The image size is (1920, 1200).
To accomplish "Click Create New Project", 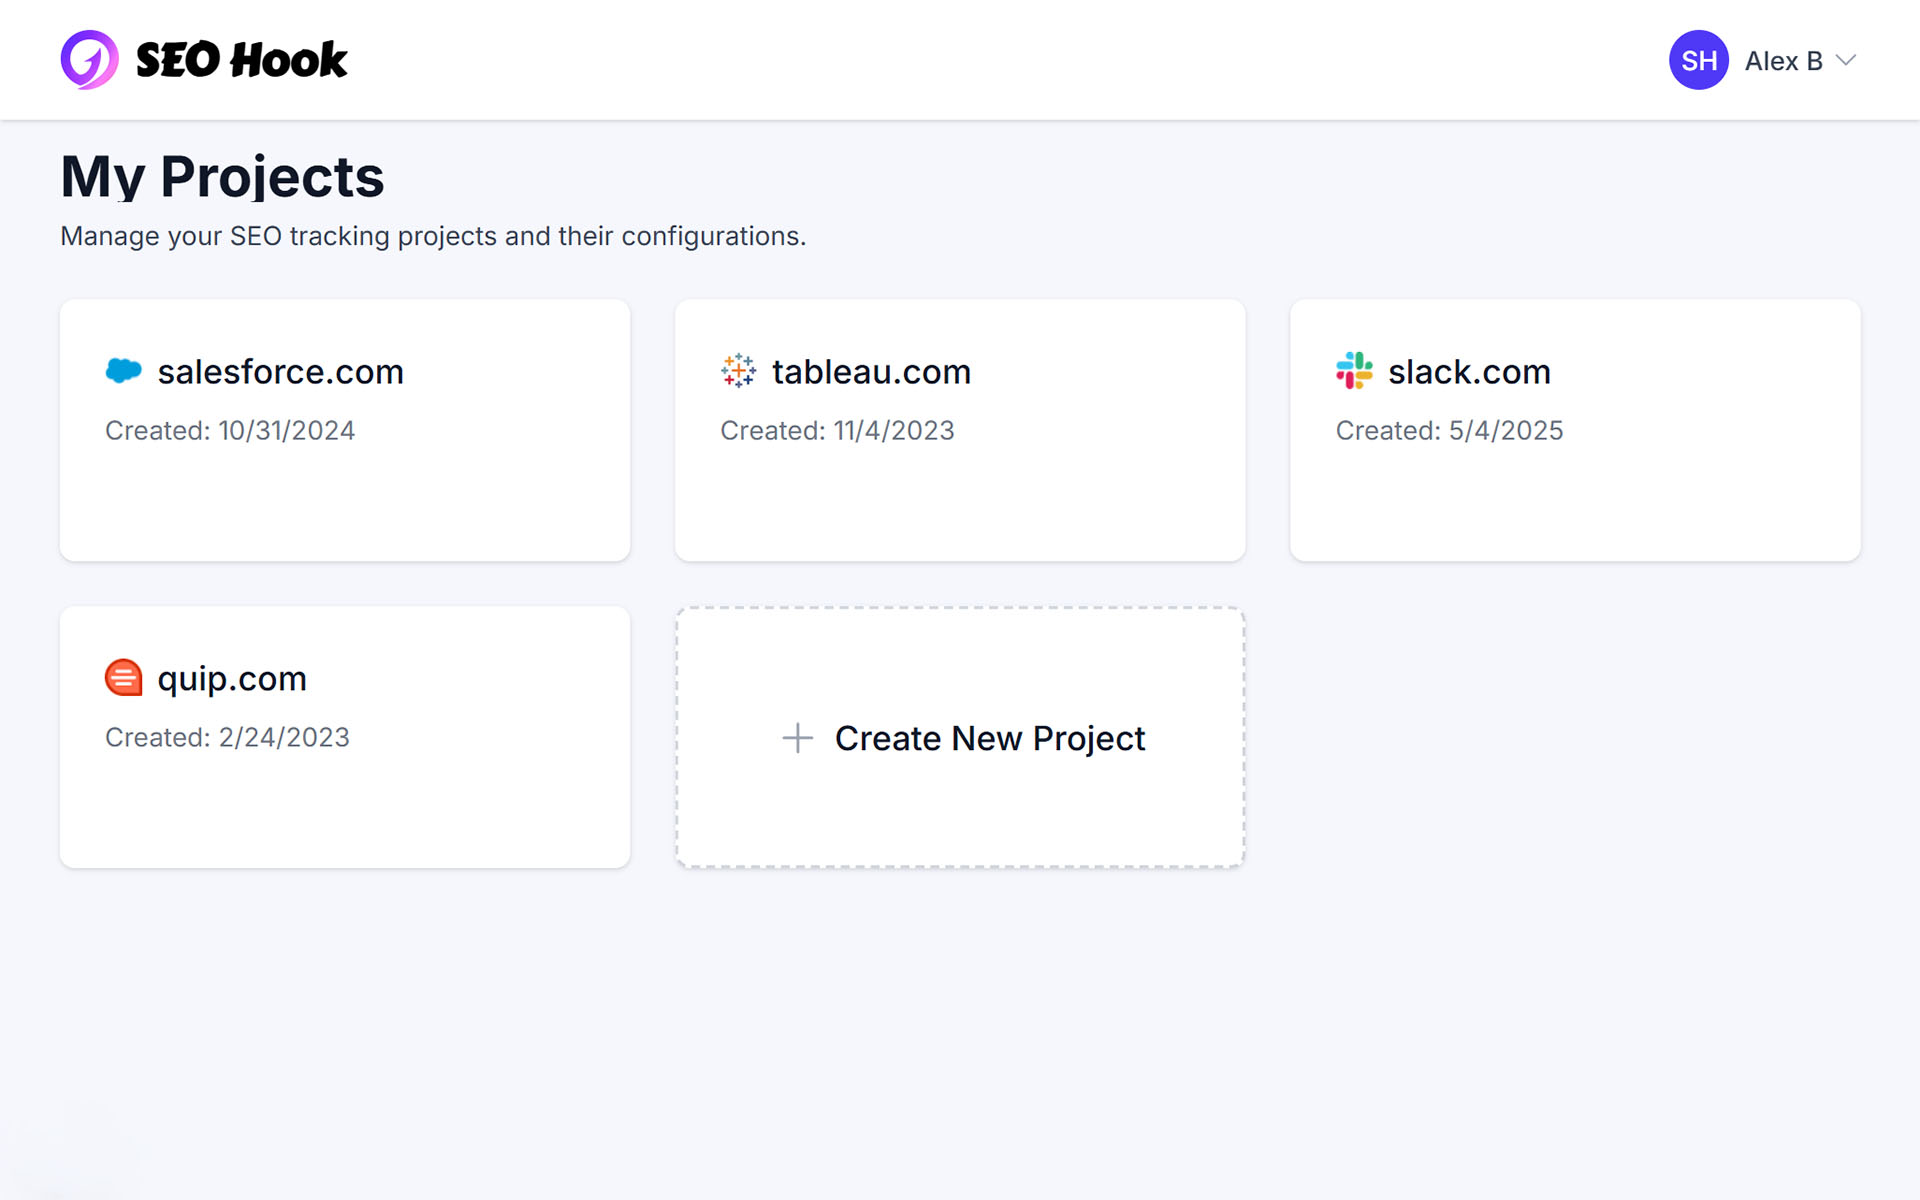I will point(960,738).
